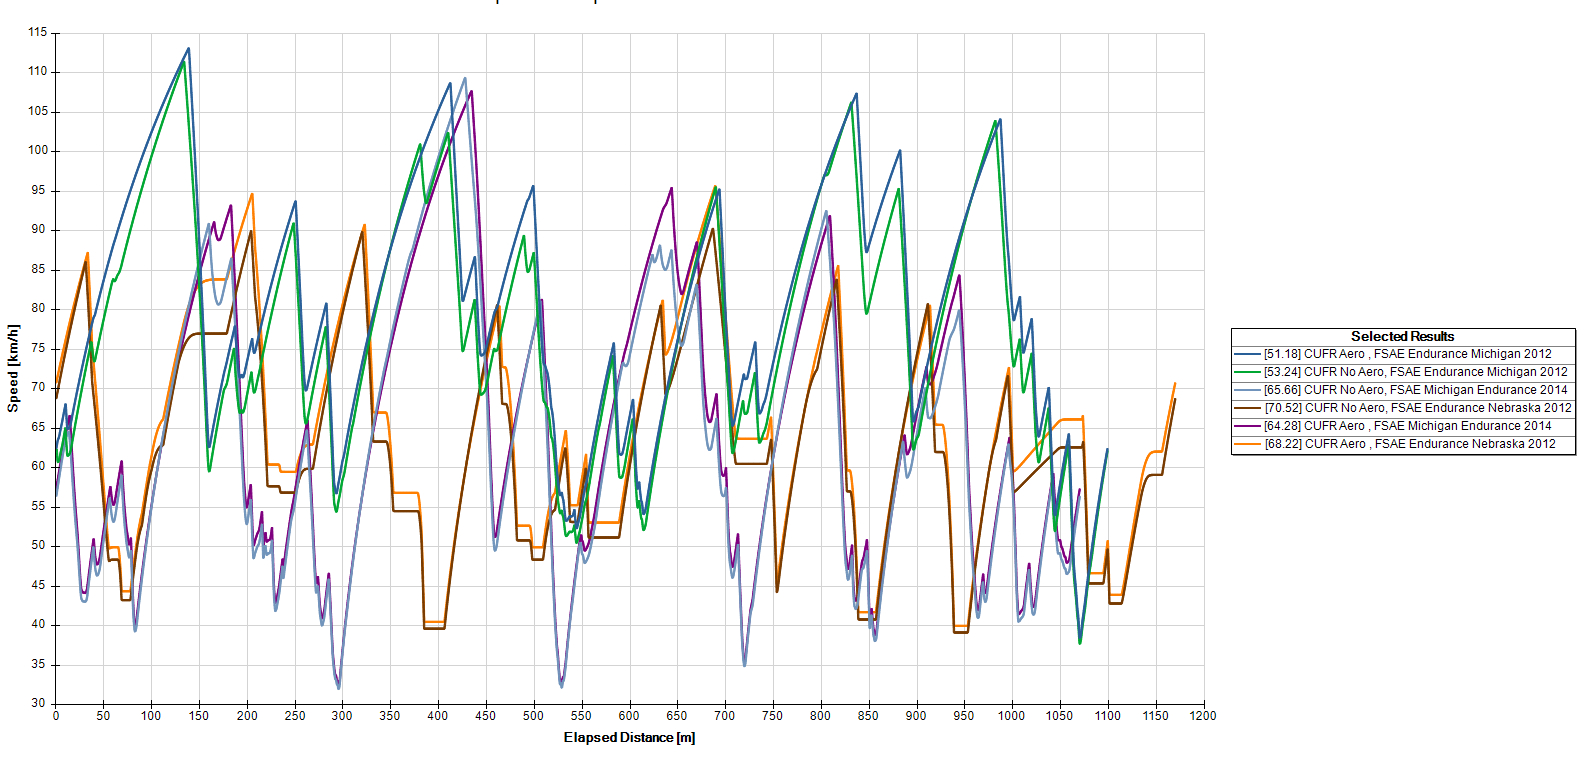Select the [64.28] CUFR Aero Michigan 2014 entry

[1407, 426]
